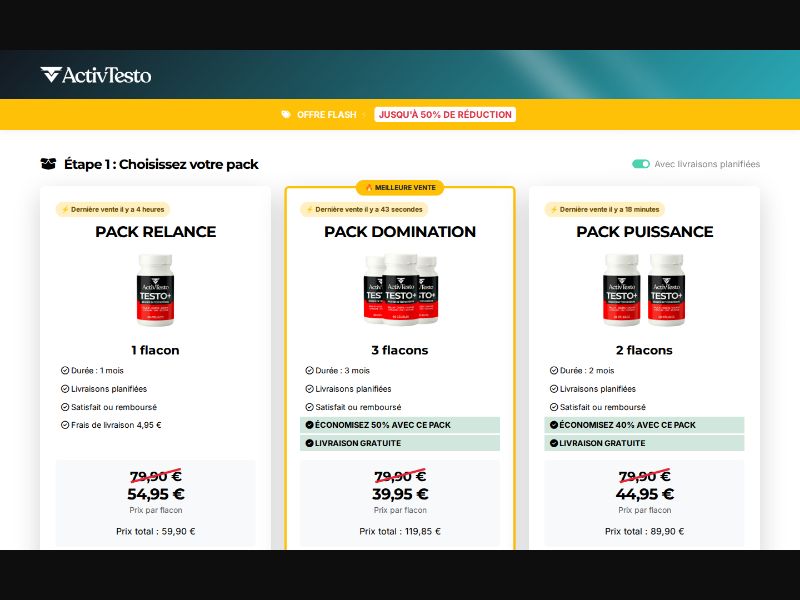Click the '1 flacon' label
Viewport: 800px width, 600px height.
[155, 350]
